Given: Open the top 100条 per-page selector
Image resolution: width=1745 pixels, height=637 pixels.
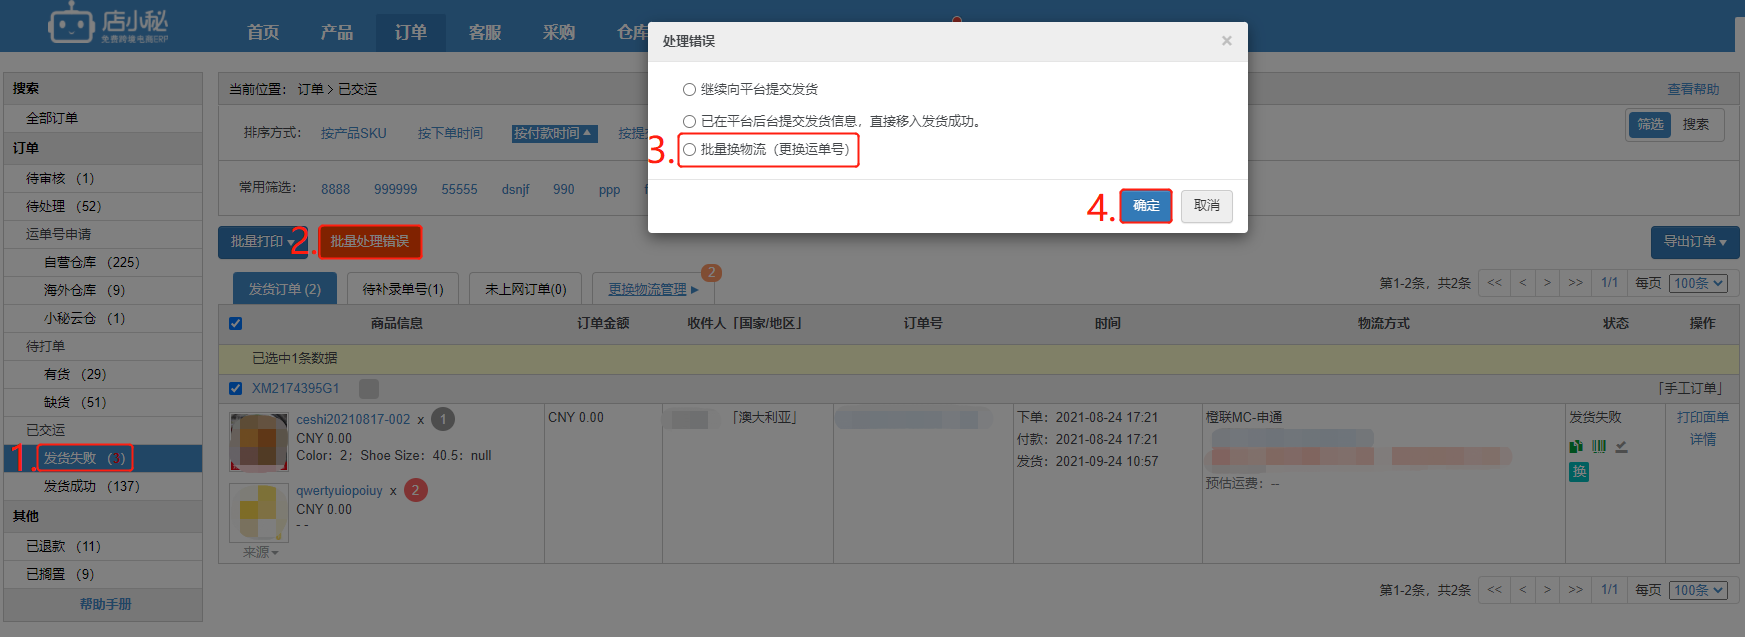Looking at the screenshot, I should pyautogui.click(x=1699, y=283).
